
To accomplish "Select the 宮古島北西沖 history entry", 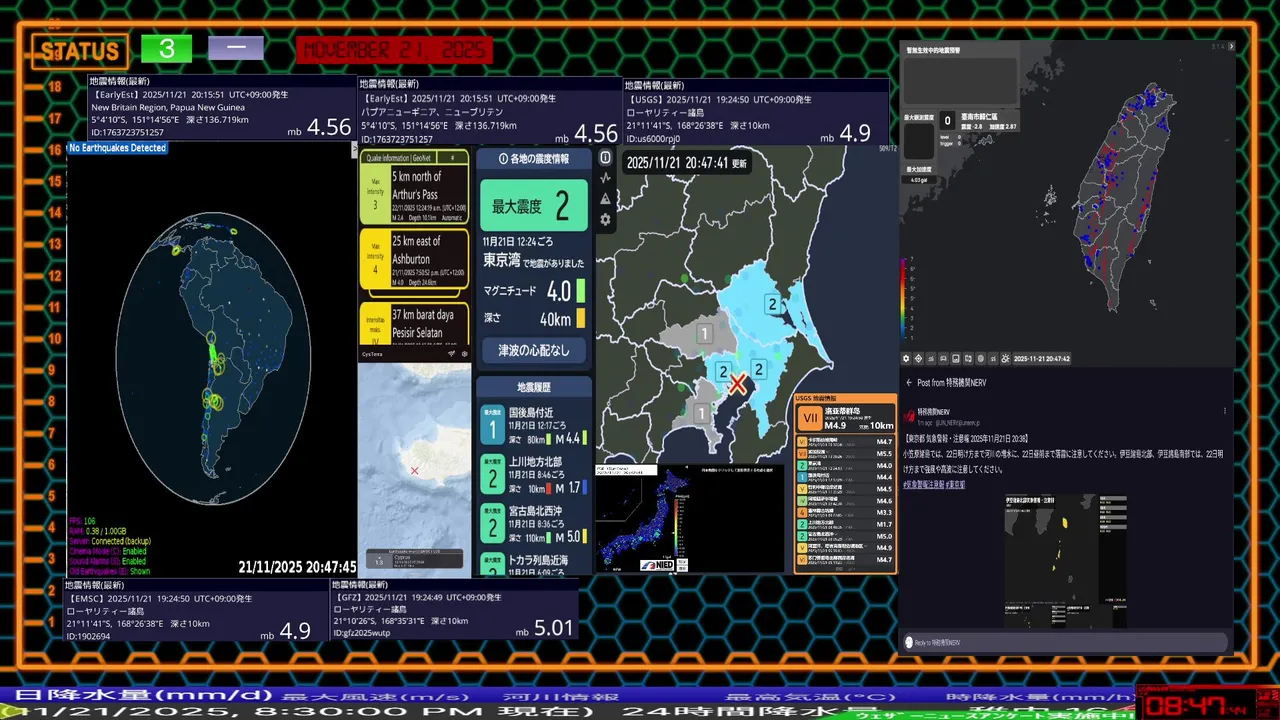I will coord(533,523).
